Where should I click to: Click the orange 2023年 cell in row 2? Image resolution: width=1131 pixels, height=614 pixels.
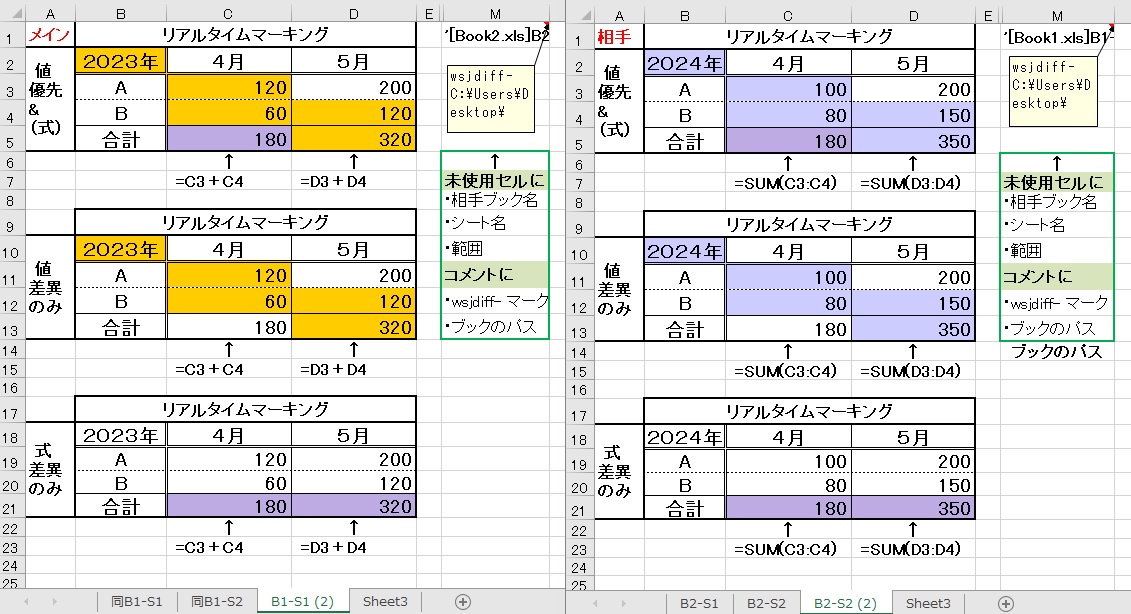pos(120,62)
